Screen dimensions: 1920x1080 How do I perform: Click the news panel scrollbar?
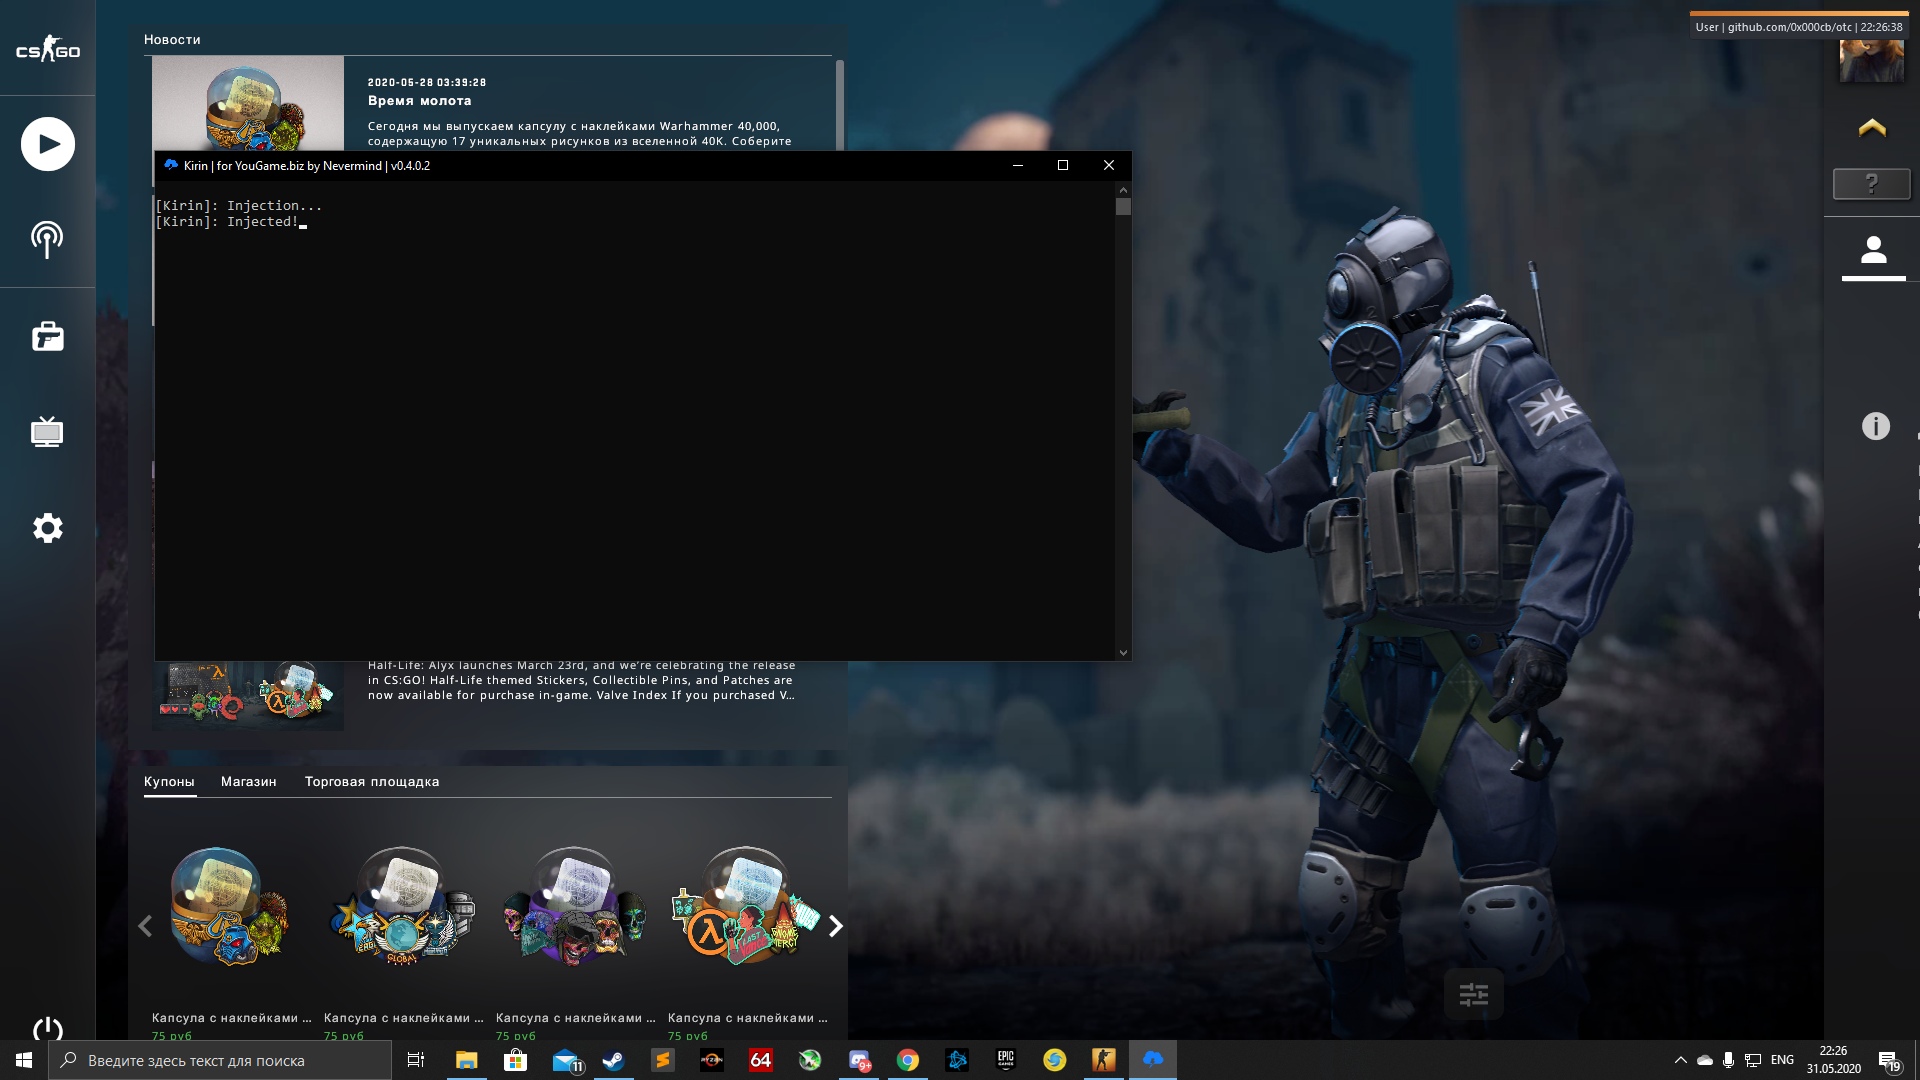coord(840,105)
